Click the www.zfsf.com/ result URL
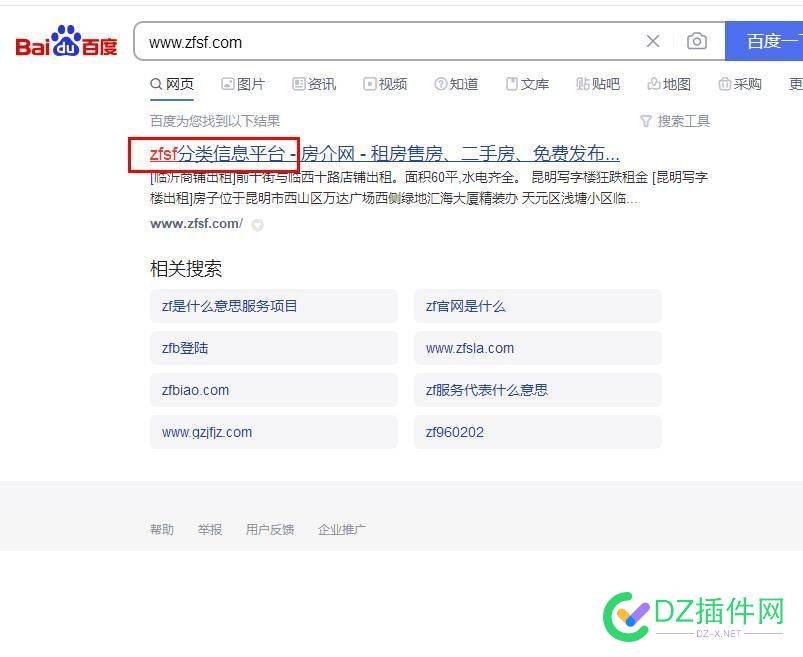Viewport: 803px width, 657px height. (x=197, y=224)
